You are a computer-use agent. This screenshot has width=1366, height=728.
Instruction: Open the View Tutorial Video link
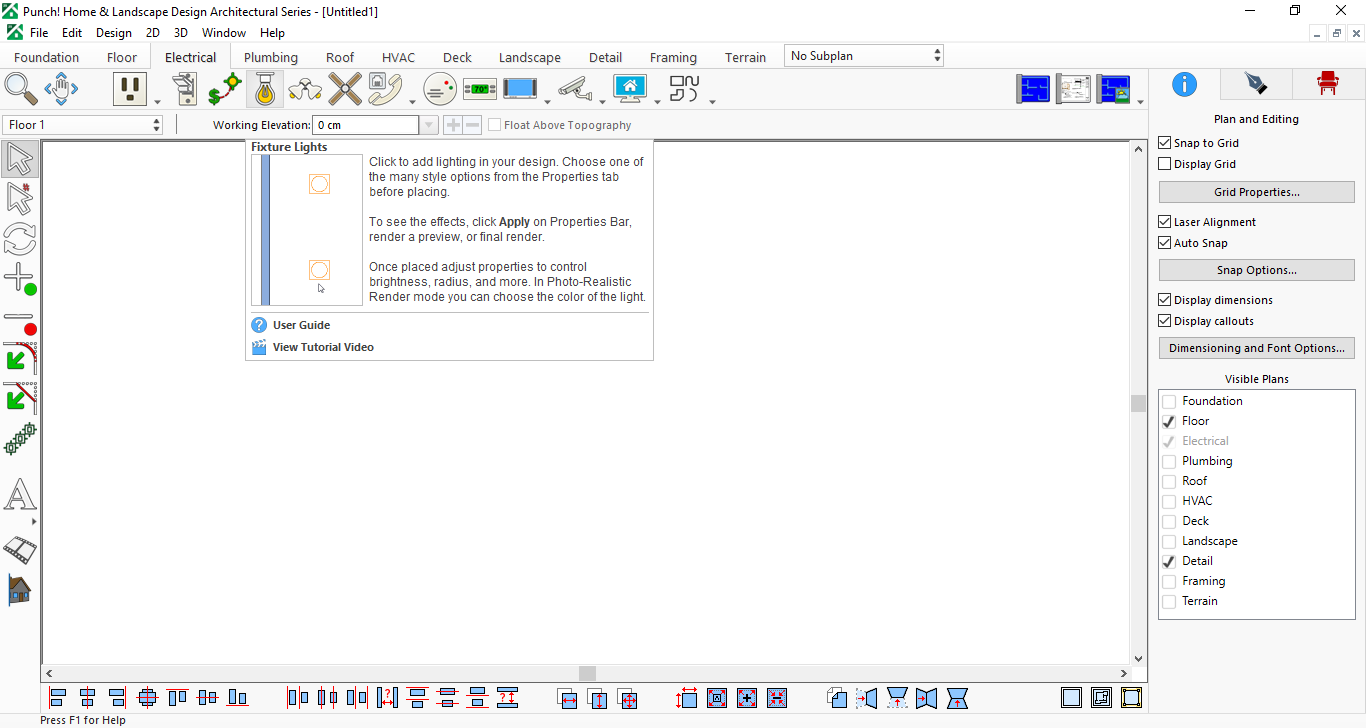point(323,347)
